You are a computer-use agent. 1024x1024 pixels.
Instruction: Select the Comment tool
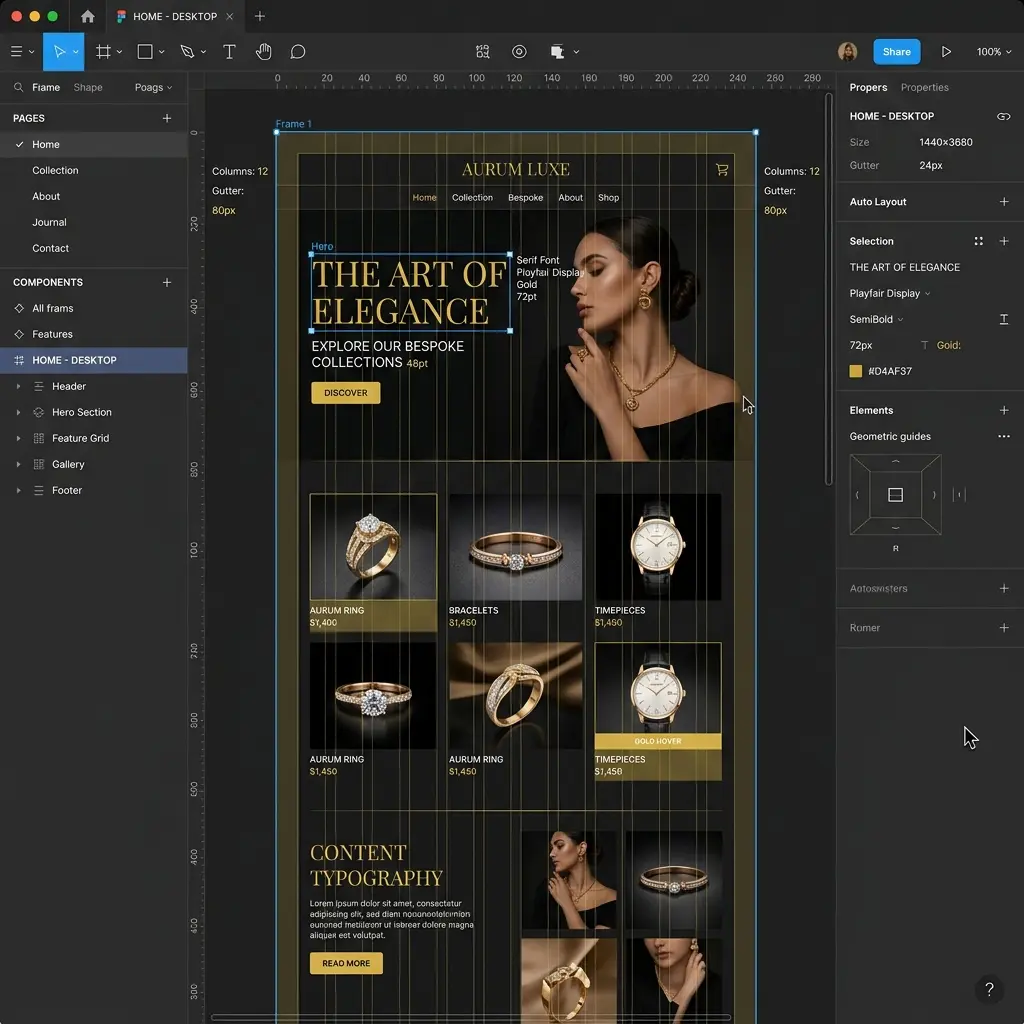coord(298,52)
